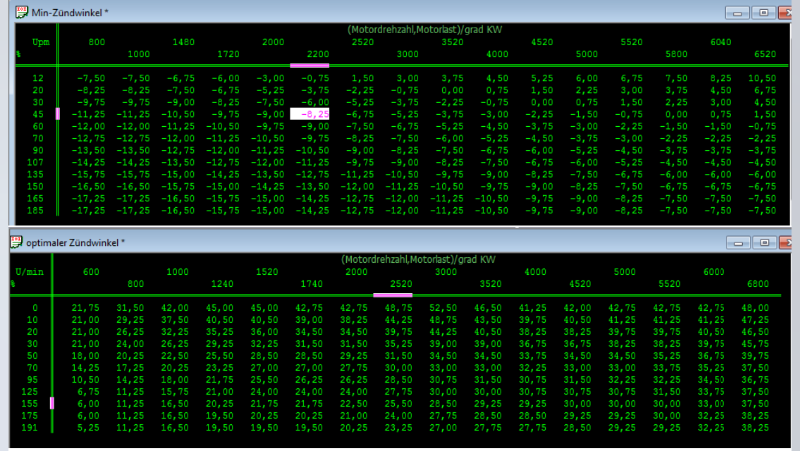Minimize the Min-Zündwinkel window
The height and width of the screenshot is (451, 800).
click(x=739, y=13)
